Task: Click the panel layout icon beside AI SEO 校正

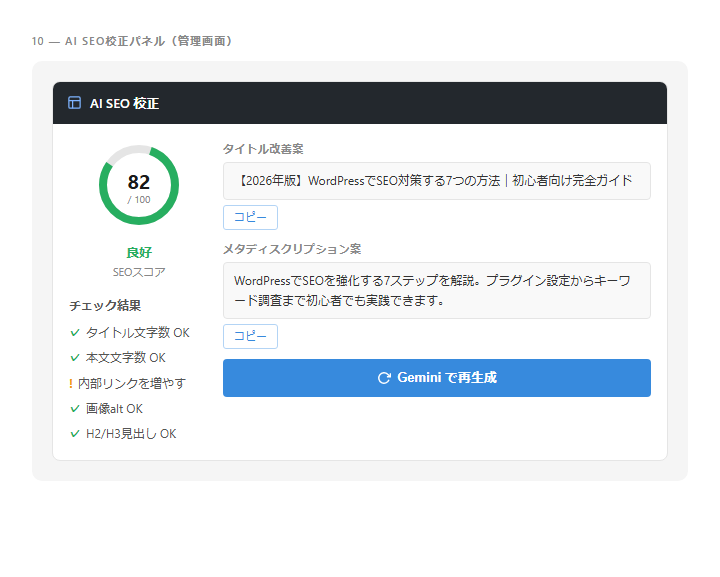Action: (x=74, y=103)
